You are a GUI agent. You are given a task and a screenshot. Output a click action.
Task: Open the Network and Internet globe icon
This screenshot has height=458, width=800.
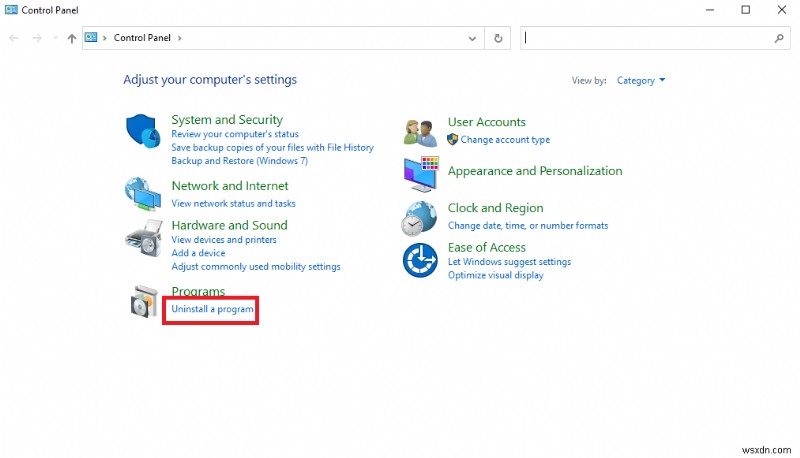[x=144, y=193]
